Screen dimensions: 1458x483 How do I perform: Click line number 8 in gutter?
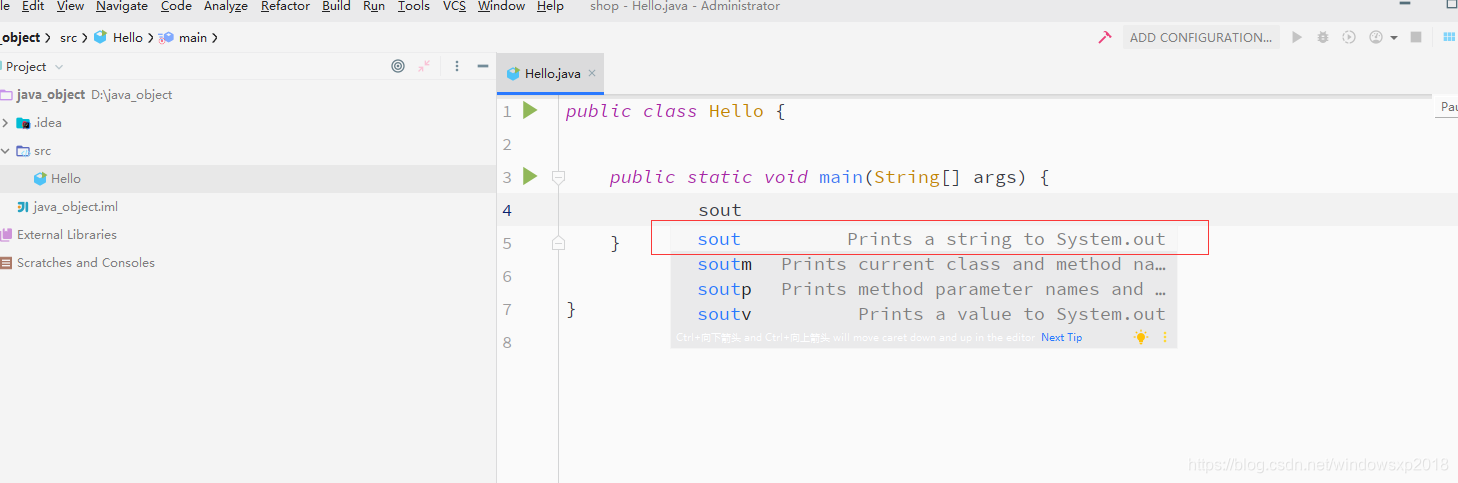(507, 342)
